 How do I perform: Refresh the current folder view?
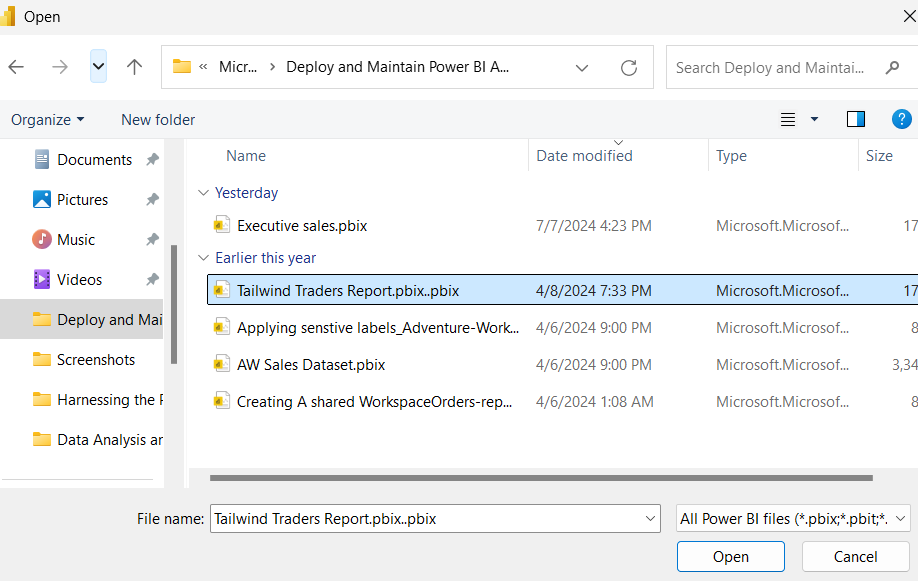(628, 68)
